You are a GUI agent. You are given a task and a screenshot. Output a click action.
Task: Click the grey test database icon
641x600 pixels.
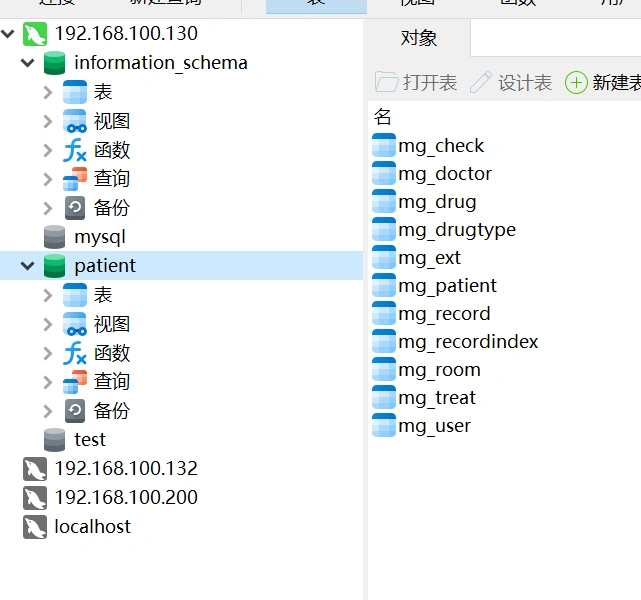pos(55,440)
